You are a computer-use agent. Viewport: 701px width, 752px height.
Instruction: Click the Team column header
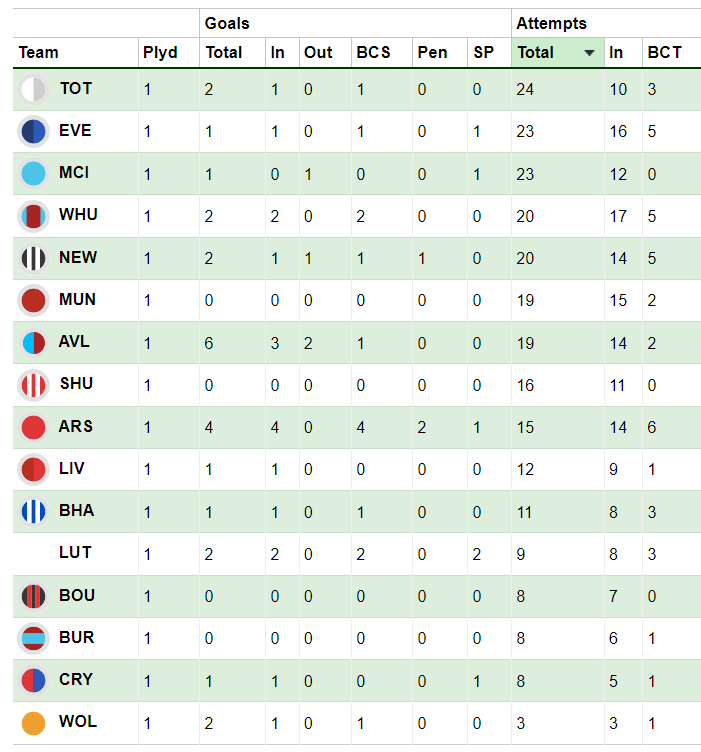pyautogui.click(x=38, y=52)
